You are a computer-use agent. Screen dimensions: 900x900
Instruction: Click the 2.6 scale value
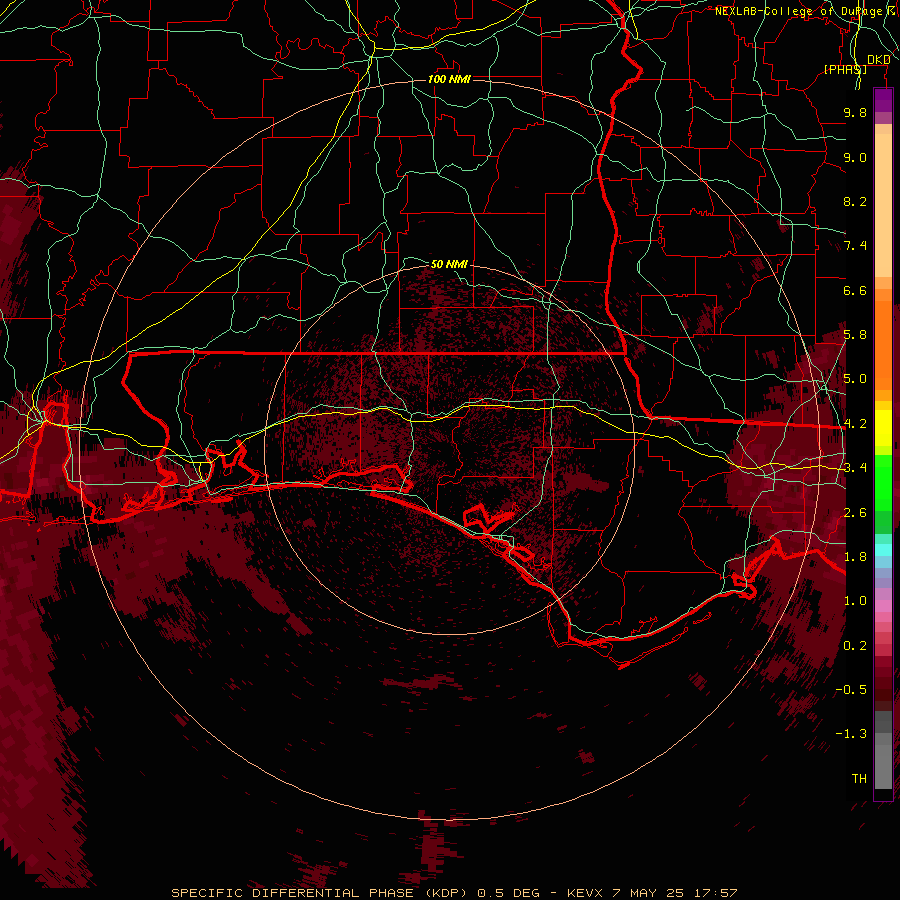(855, 513)
